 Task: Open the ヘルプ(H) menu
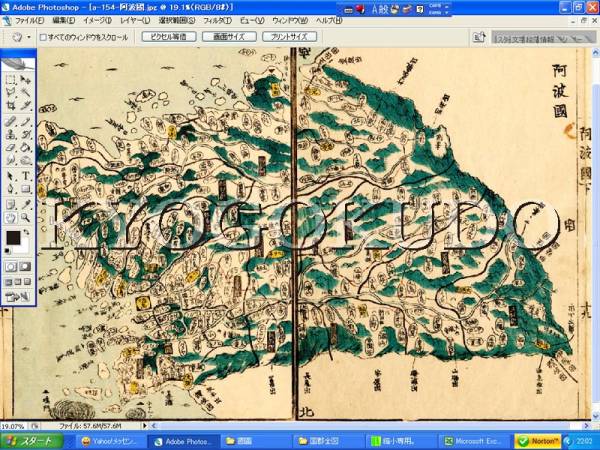[x=329, y=21]
